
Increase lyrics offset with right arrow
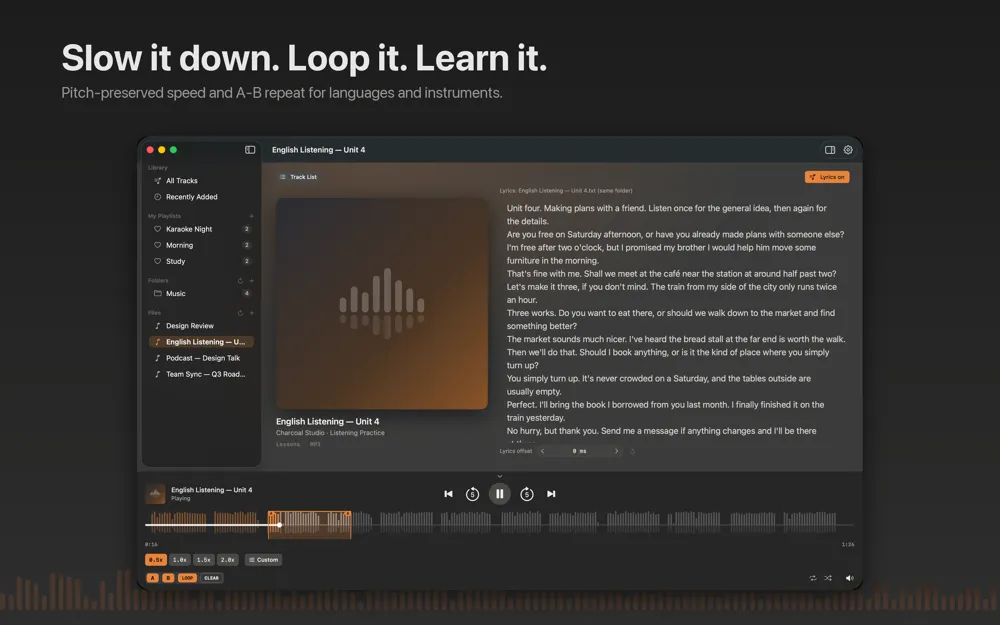coord(616,451)
